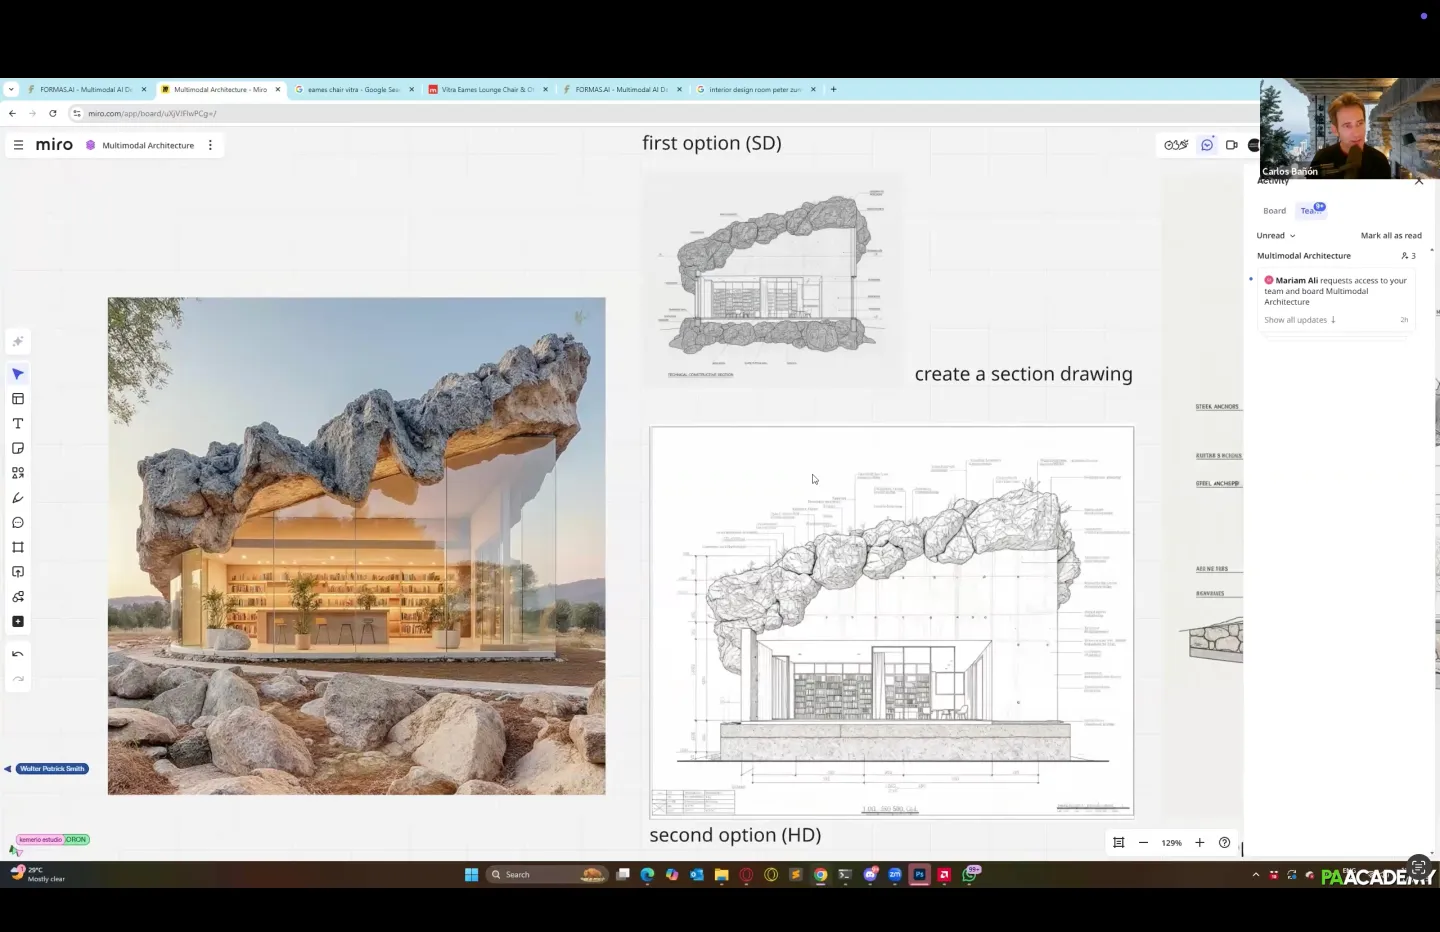Select the Comment tool
Viewport: 1440px width, 932px height.
click(x=18, y=523)
